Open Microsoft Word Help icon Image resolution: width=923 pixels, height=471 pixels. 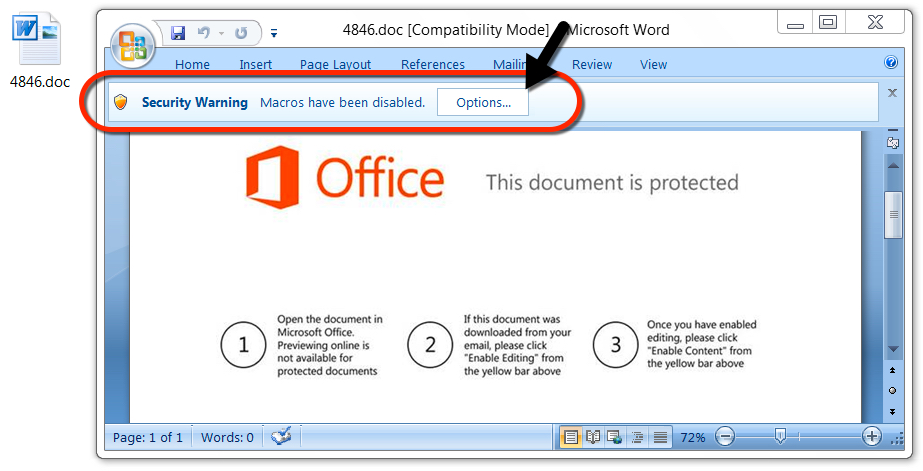pos(891,62)
